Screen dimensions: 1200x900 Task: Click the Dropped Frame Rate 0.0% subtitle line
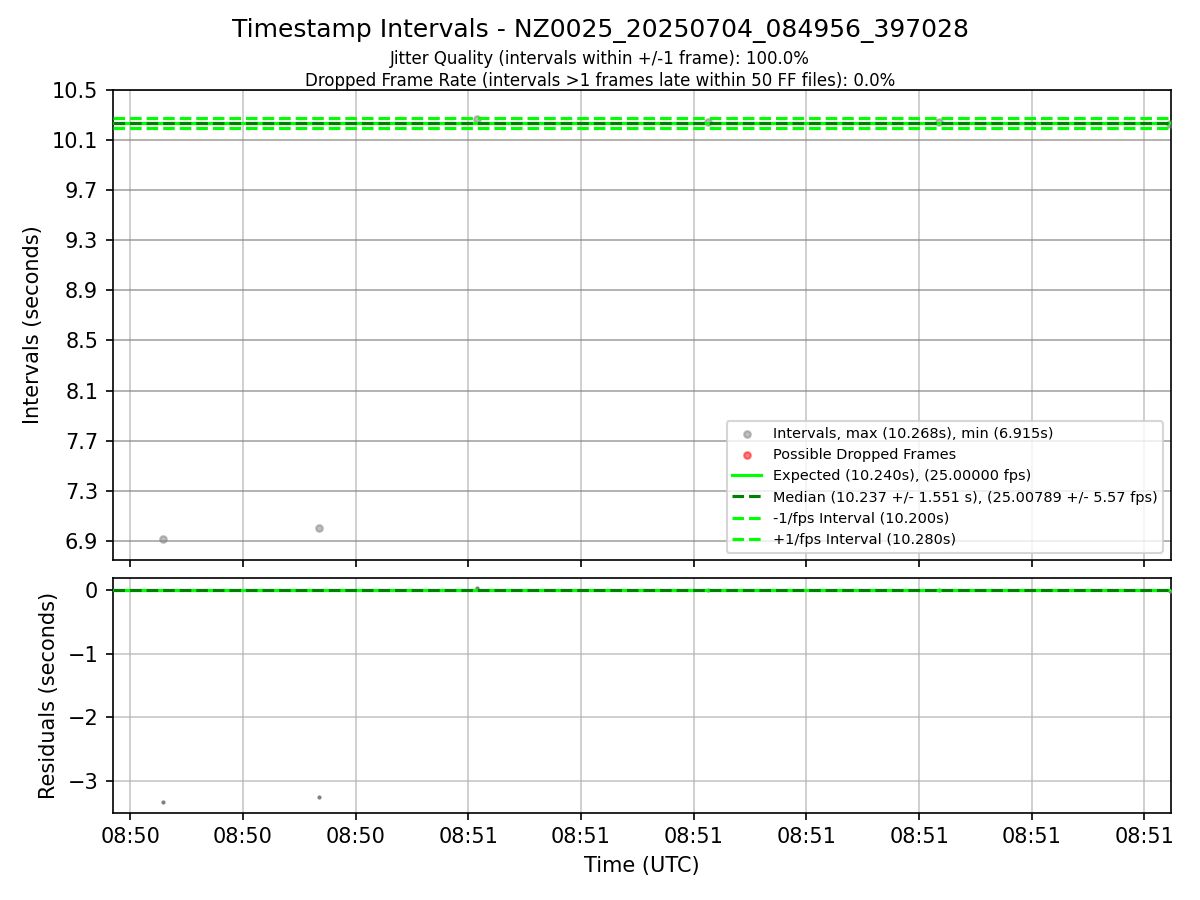click(600, 80)
